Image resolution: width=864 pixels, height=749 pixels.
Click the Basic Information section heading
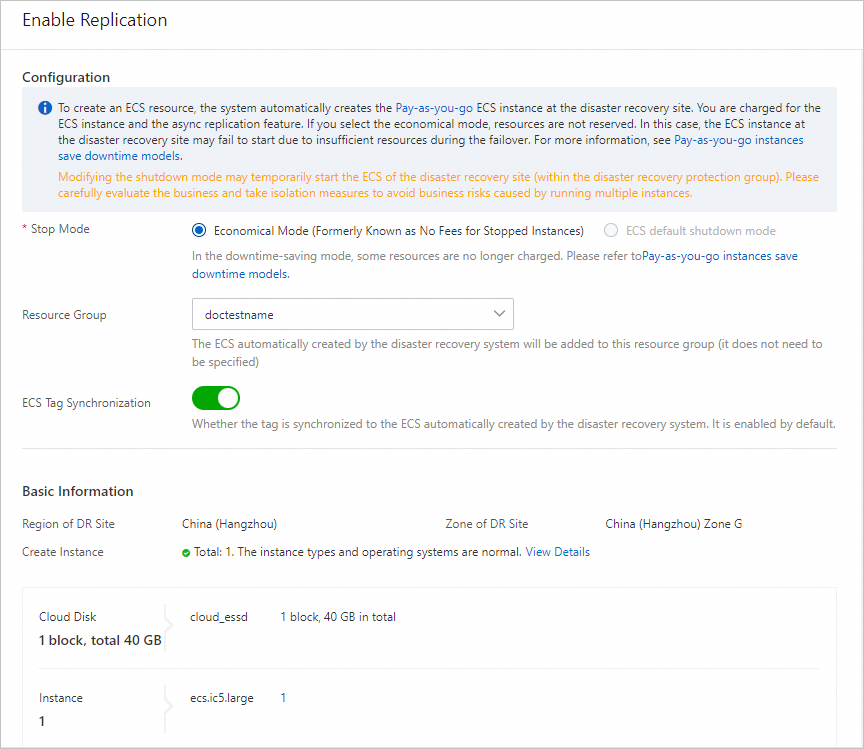coord(77,491)
